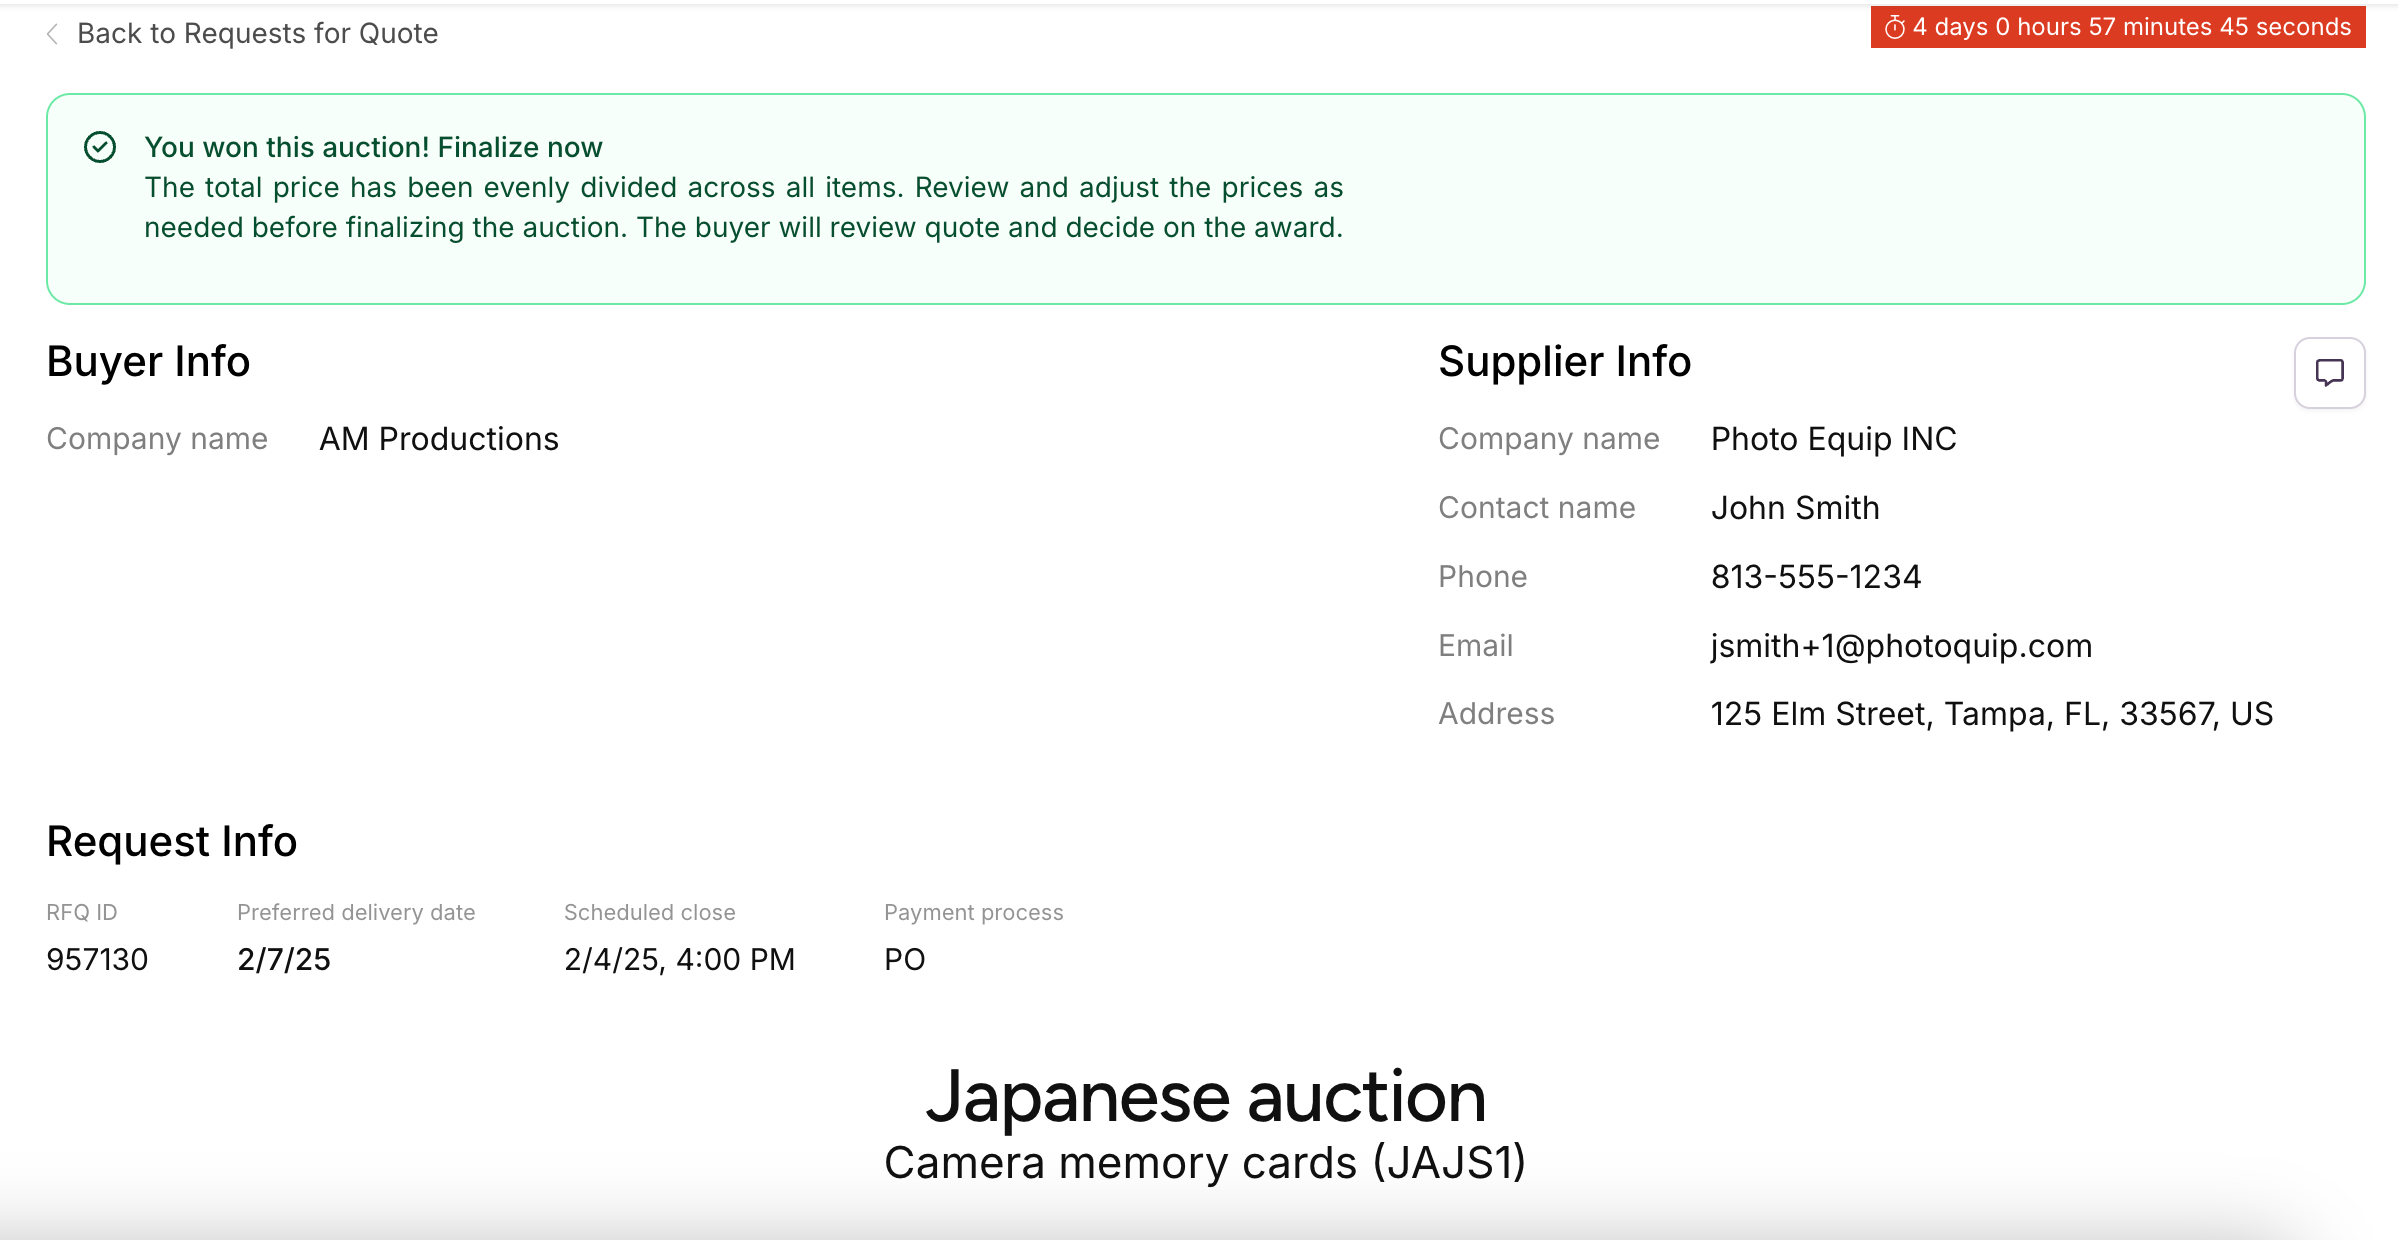Click the phone number 813-555-1234
Viewport: 2398px width, 1240px height.
pos(1816,577)
